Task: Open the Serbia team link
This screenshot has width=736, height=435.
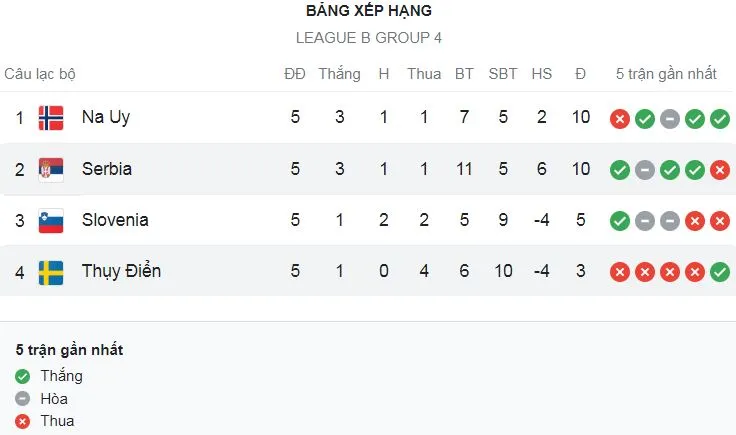Action: pos(107,169)
